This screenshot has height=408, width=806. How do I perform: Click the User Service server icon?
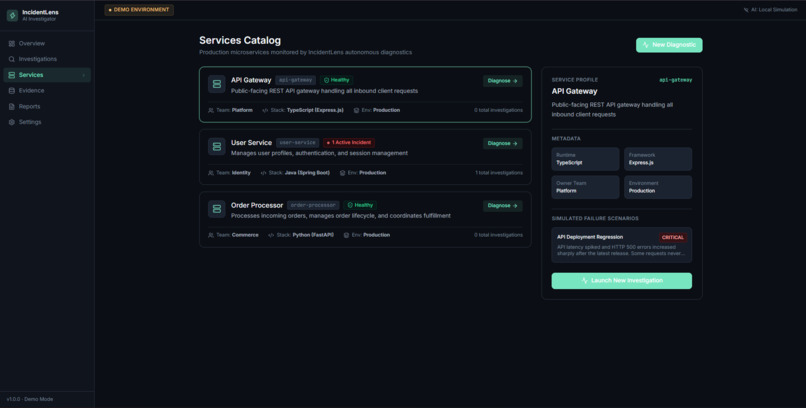(216, 146)
